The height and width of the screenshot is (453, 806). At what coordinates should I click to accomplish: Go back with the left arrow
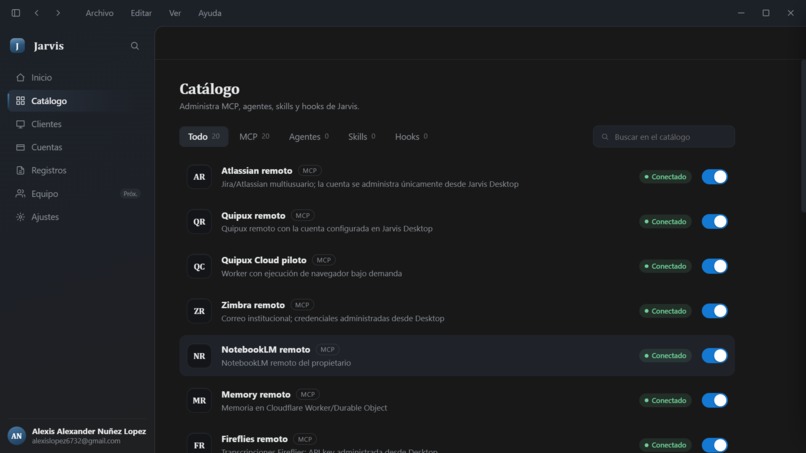[36, 13]
